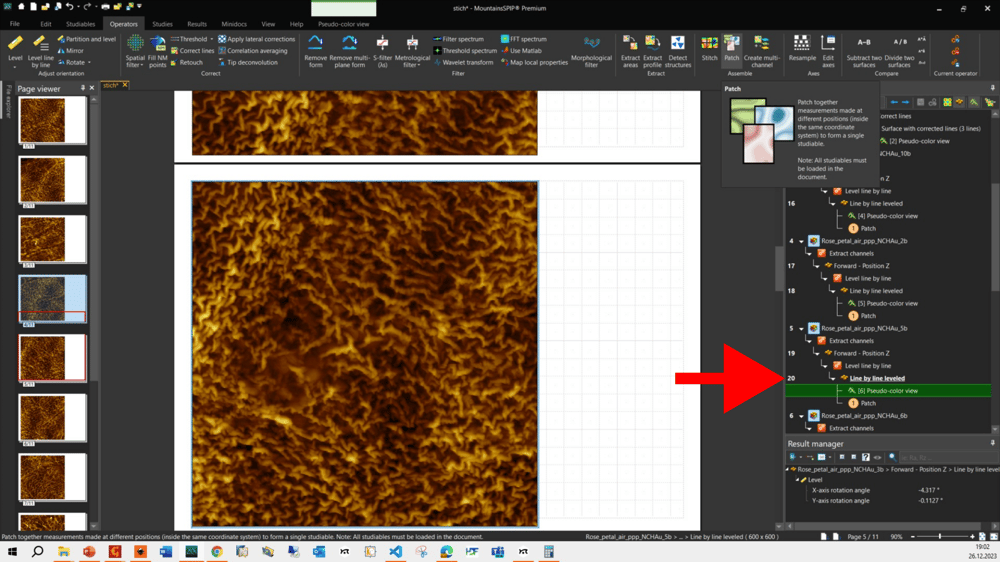Choose Threshold spectrum
This screenshot has height=562, width=1000.
(465, 50)
